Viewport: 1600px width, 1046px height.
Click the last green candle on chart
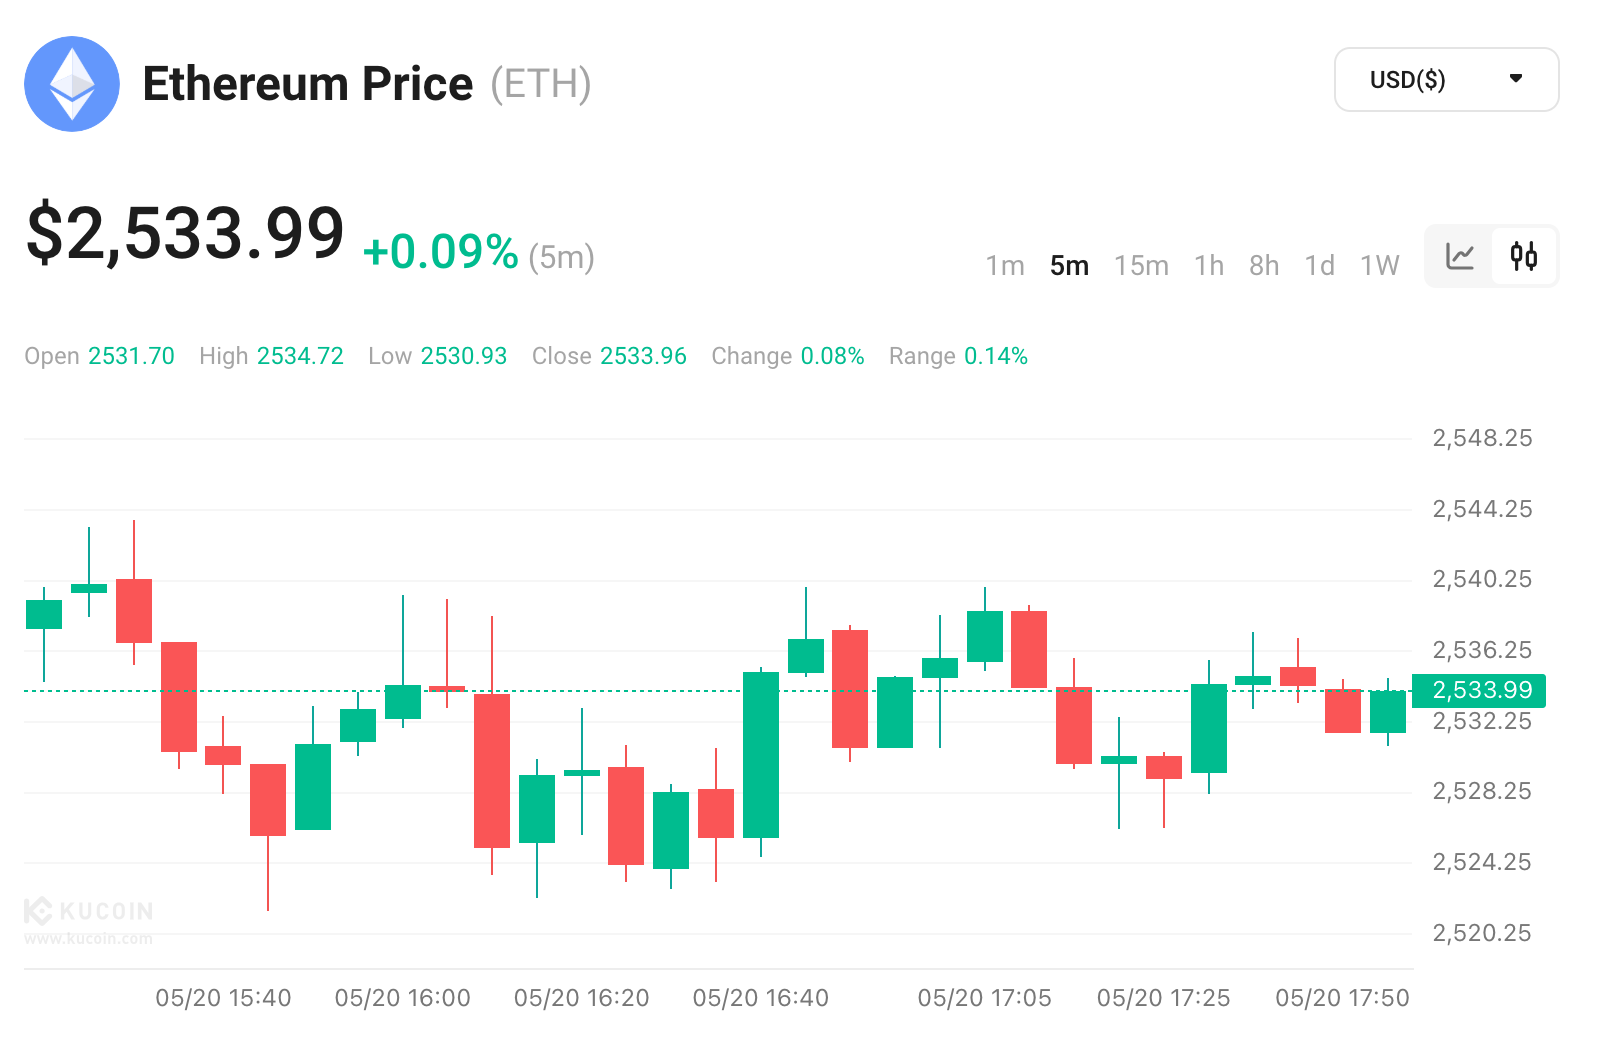[1388, 712]
